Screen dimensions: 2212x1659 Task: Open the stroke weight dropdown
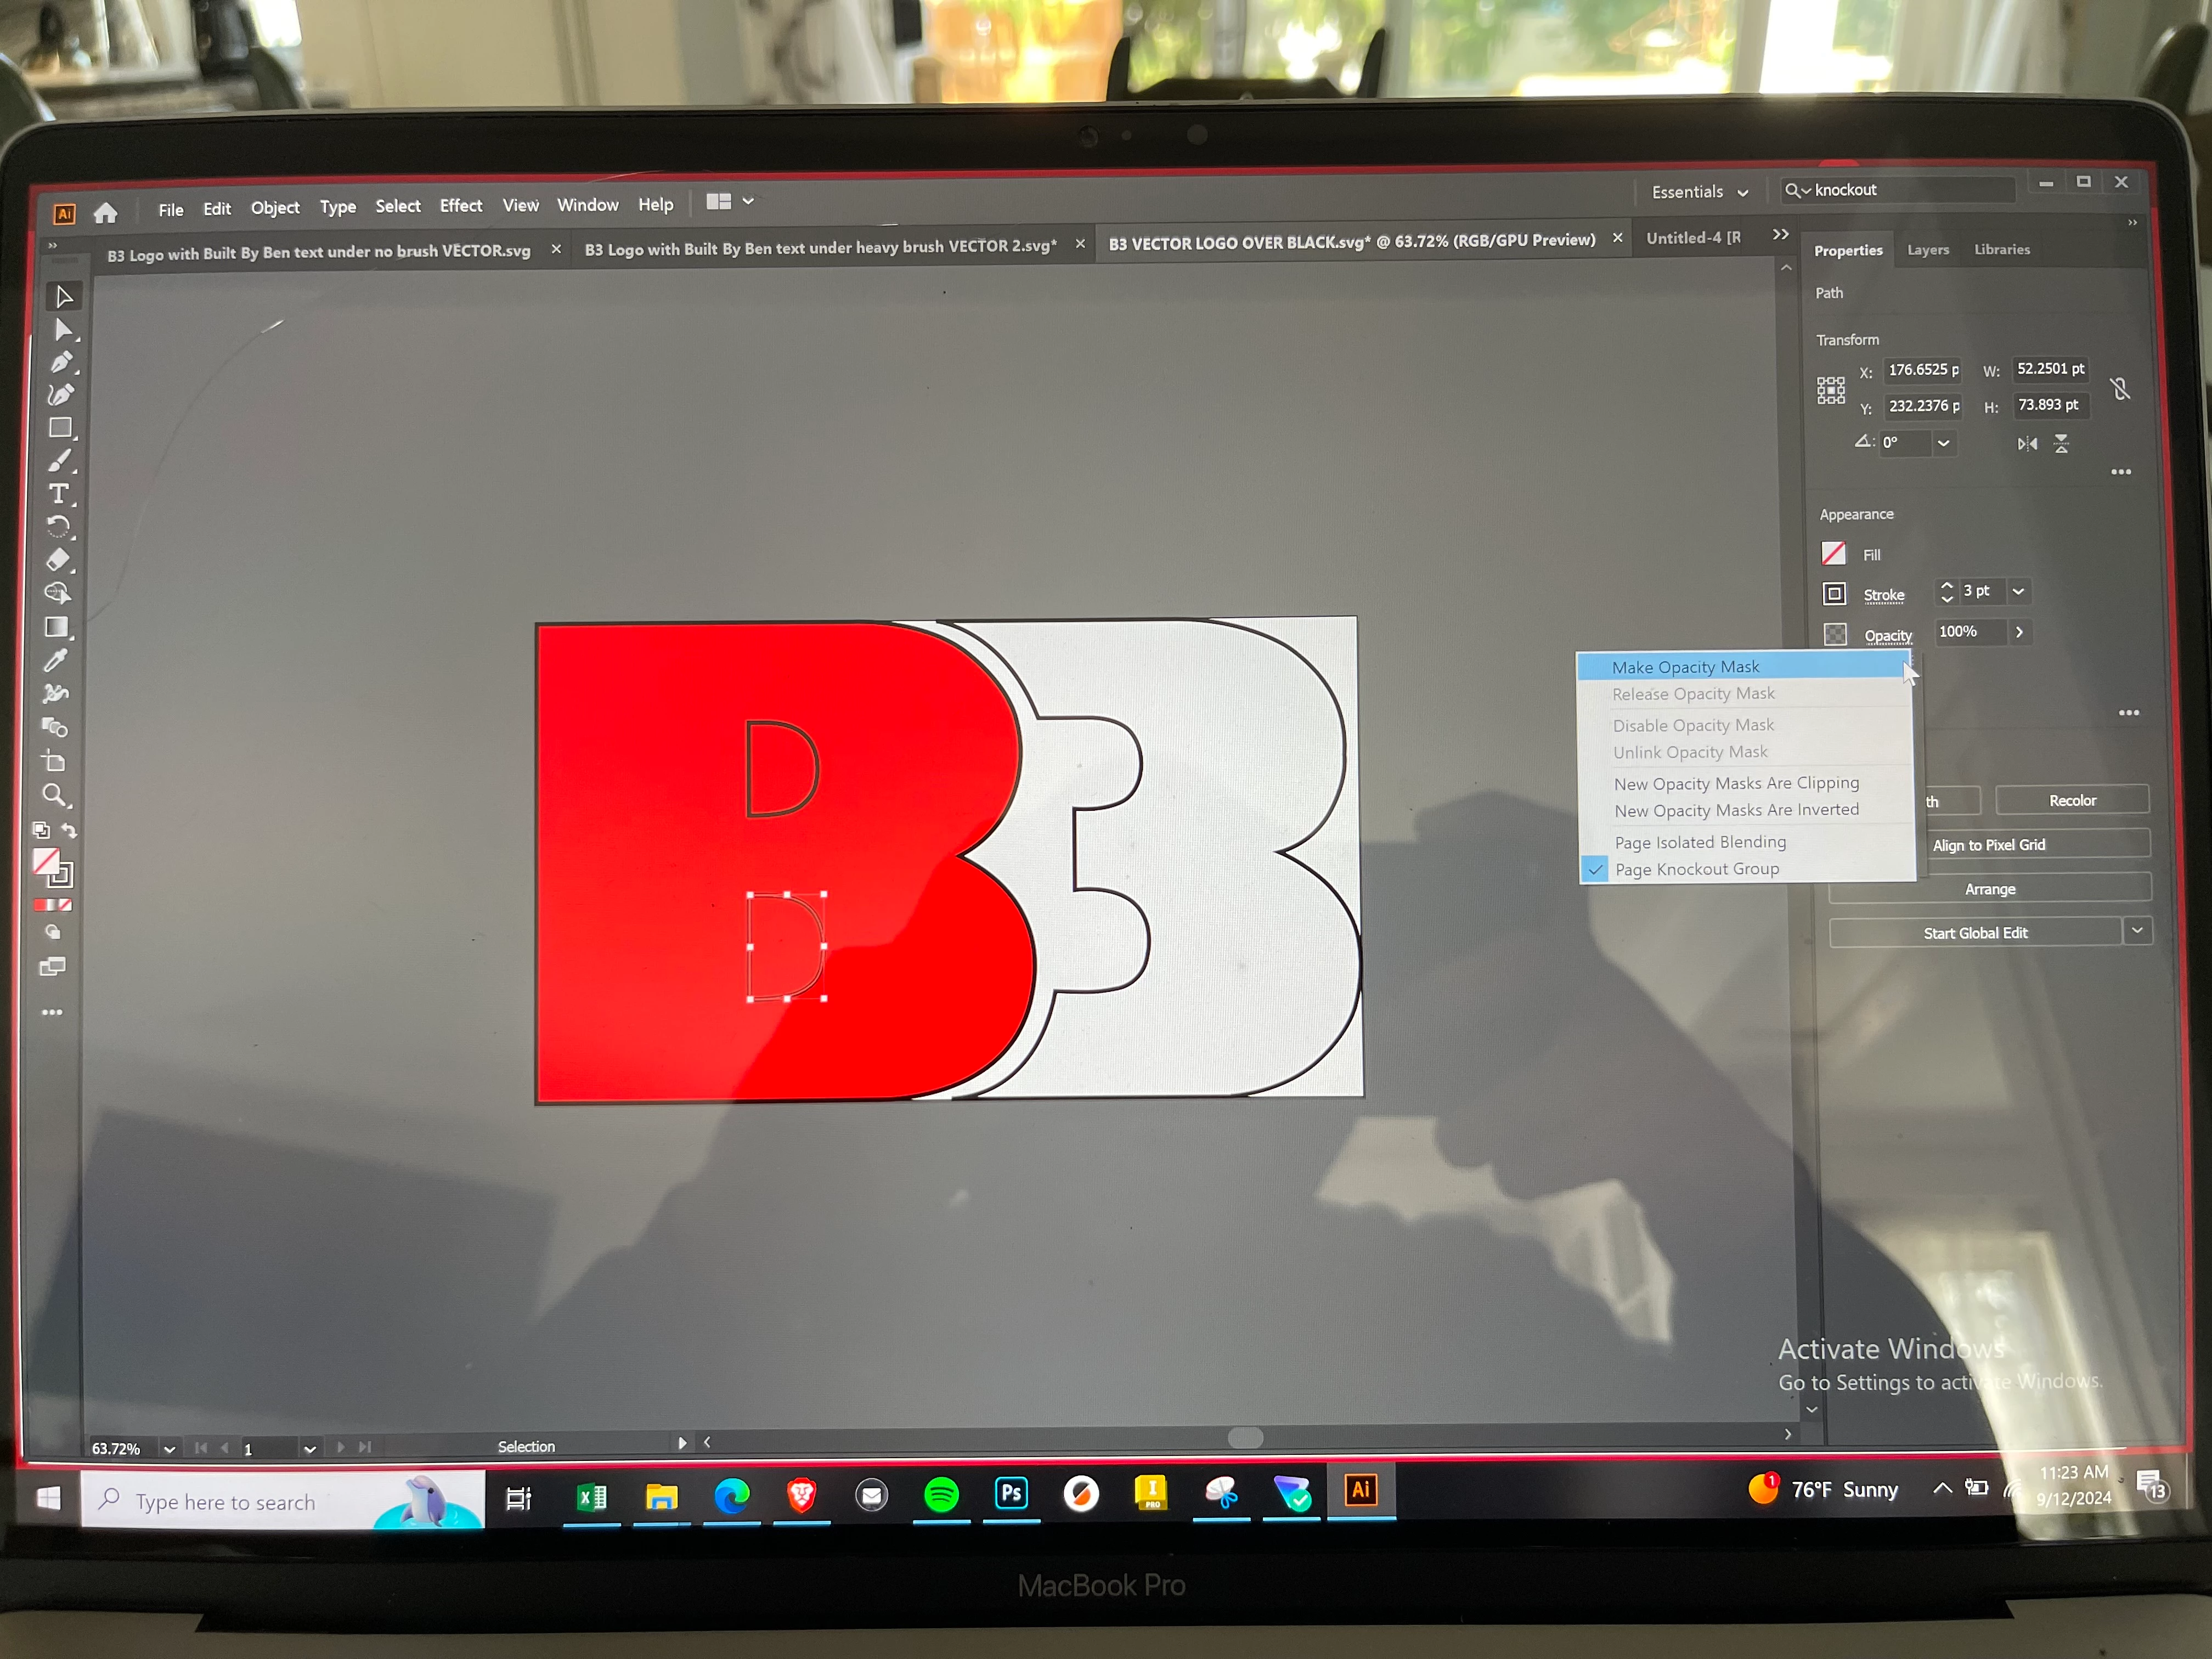[x=2019, y=592]
